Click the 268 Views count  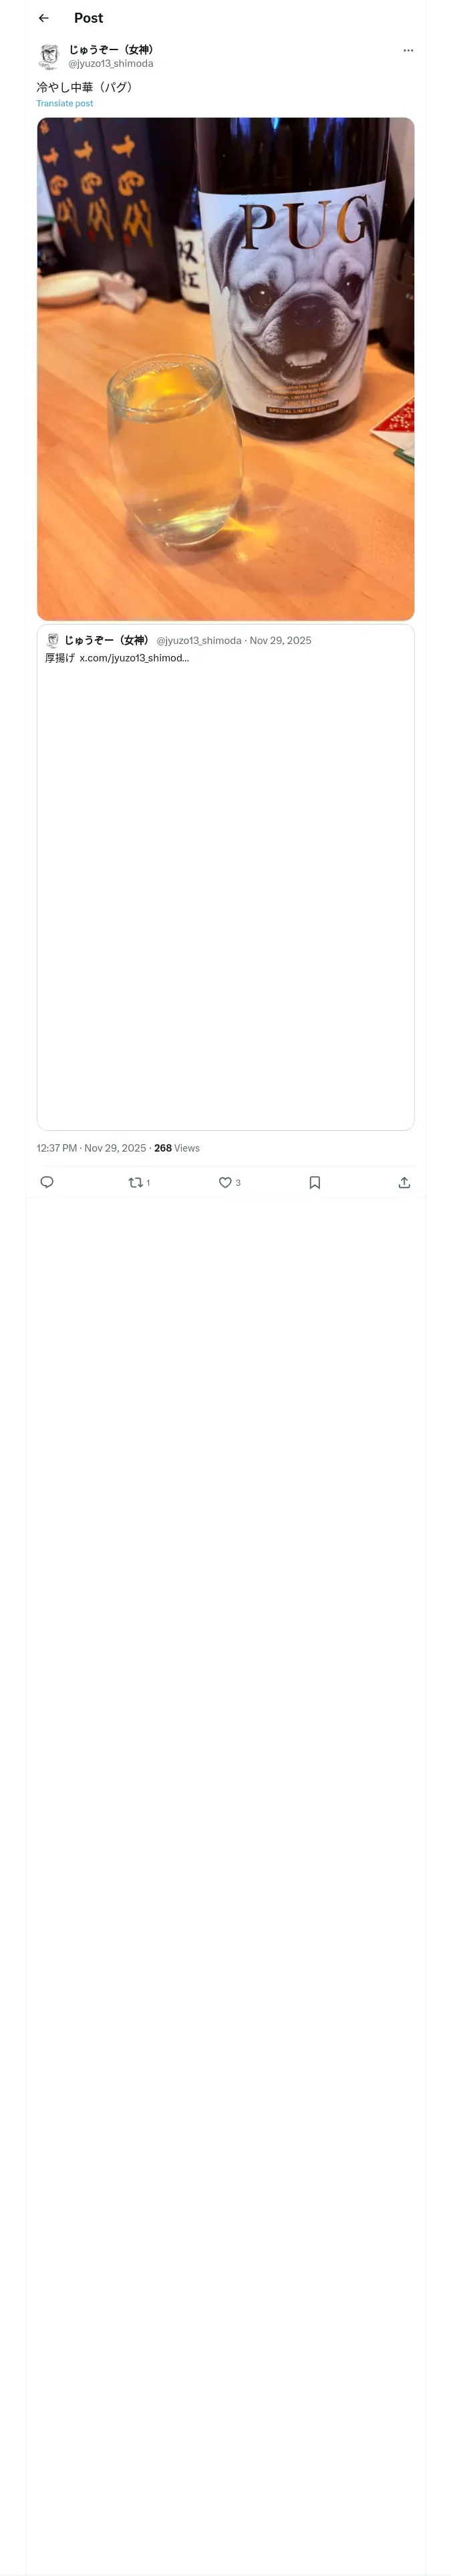(177, 1148)
